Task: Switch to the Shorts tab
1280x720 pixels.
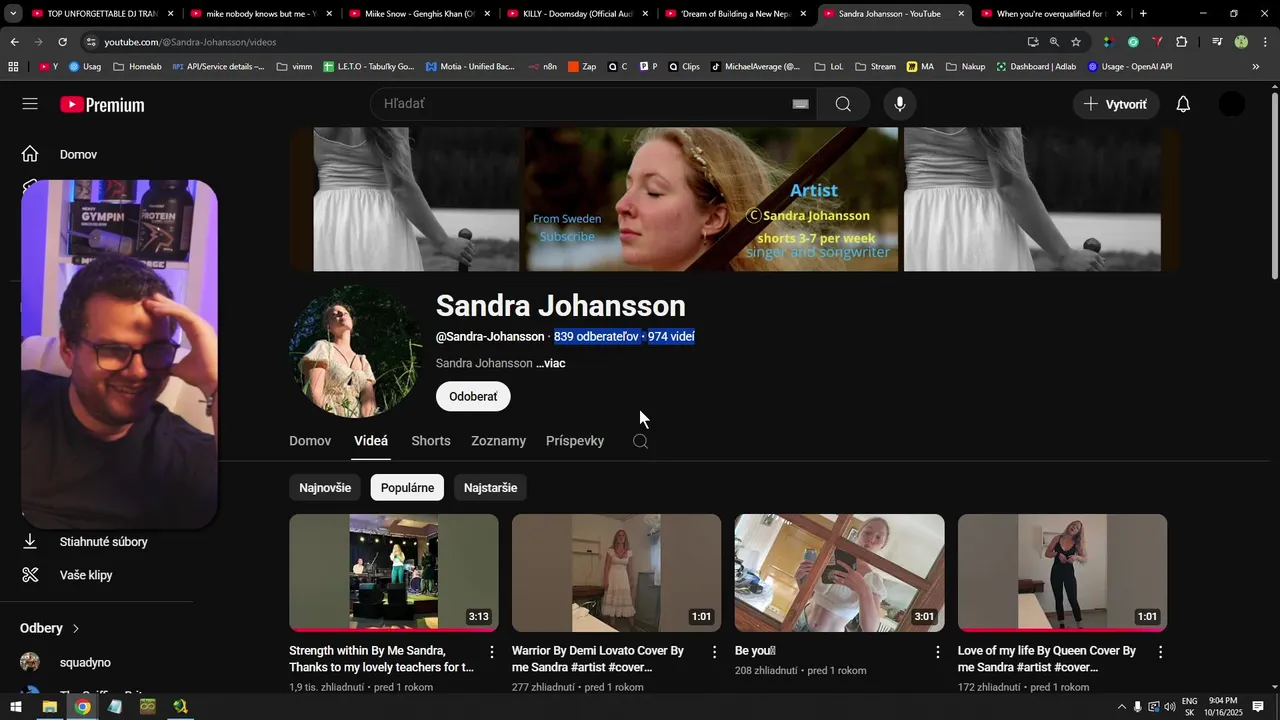Action: [431, 441]
